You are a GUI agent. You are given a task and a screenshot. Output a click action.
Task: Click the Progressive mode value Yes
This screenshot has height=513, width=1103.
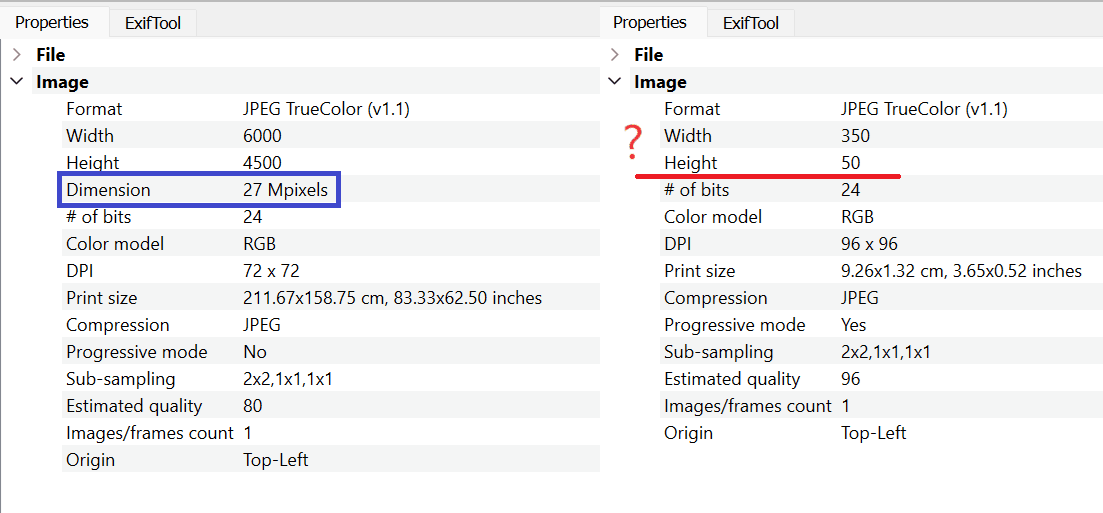click(x=854, y=325)
